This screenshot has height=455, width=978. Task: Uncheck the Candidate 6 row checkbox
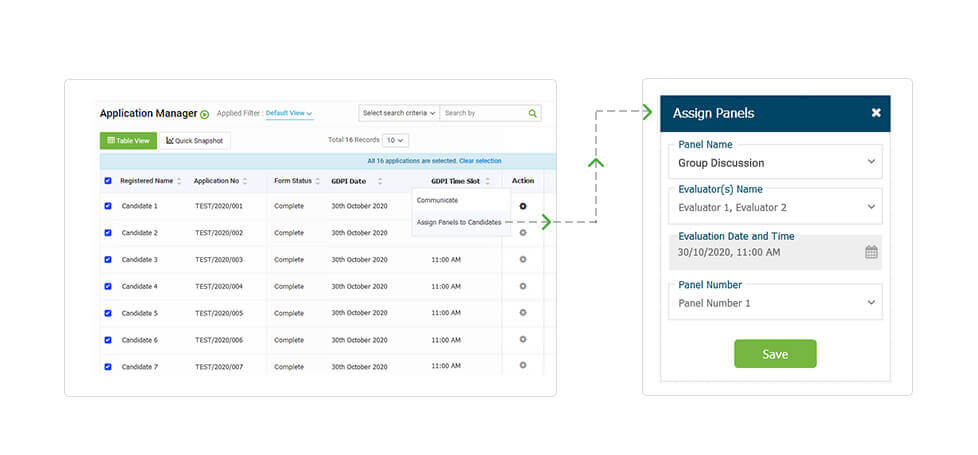[x=108, y=340]
